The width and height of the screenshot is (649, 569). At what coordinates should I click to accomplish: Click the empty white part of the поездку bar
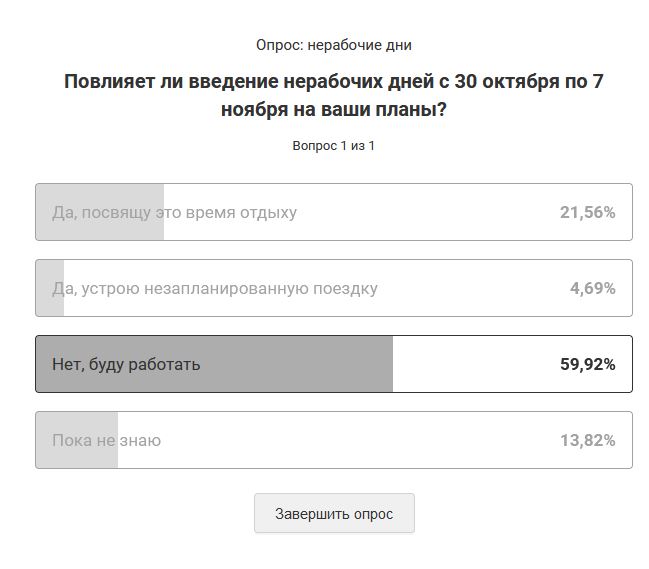click(x=472, y=288)
